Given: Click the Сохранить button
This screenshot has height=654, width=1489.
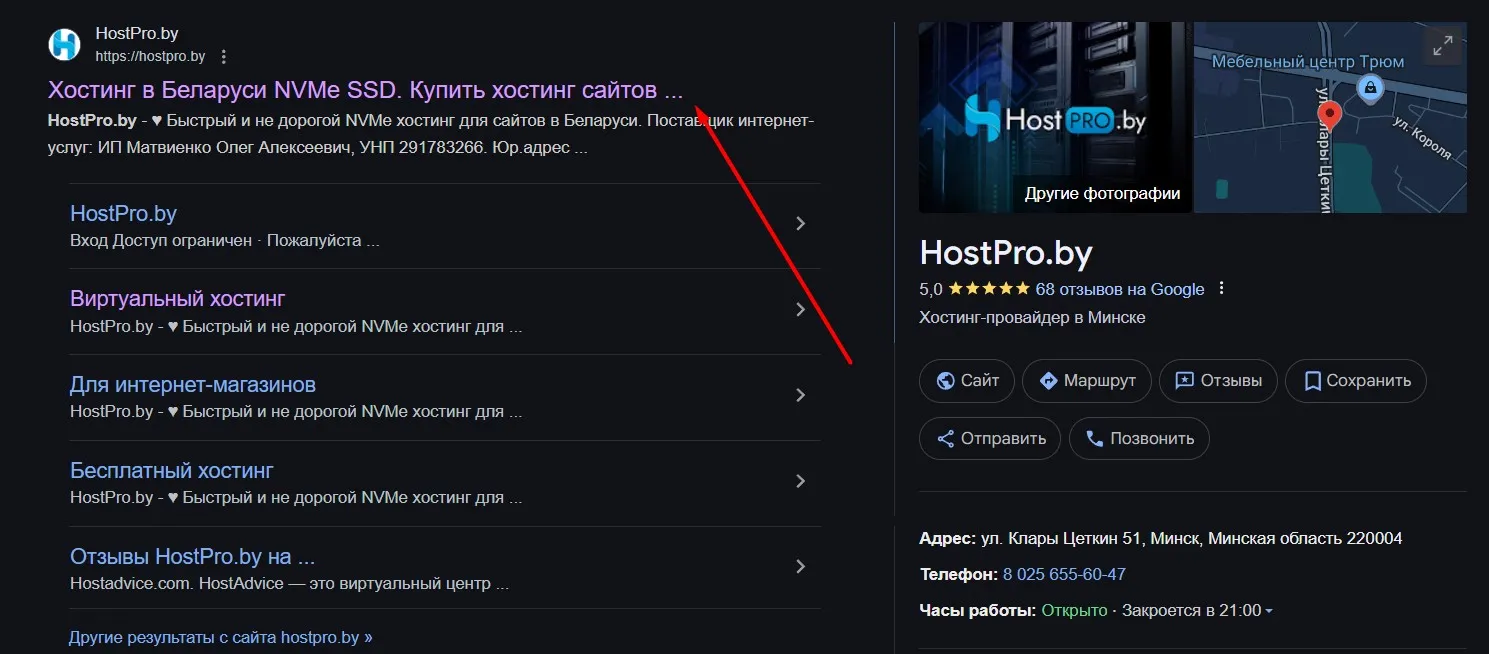Looking at the screenshot, I should [x=1356, y=381].
